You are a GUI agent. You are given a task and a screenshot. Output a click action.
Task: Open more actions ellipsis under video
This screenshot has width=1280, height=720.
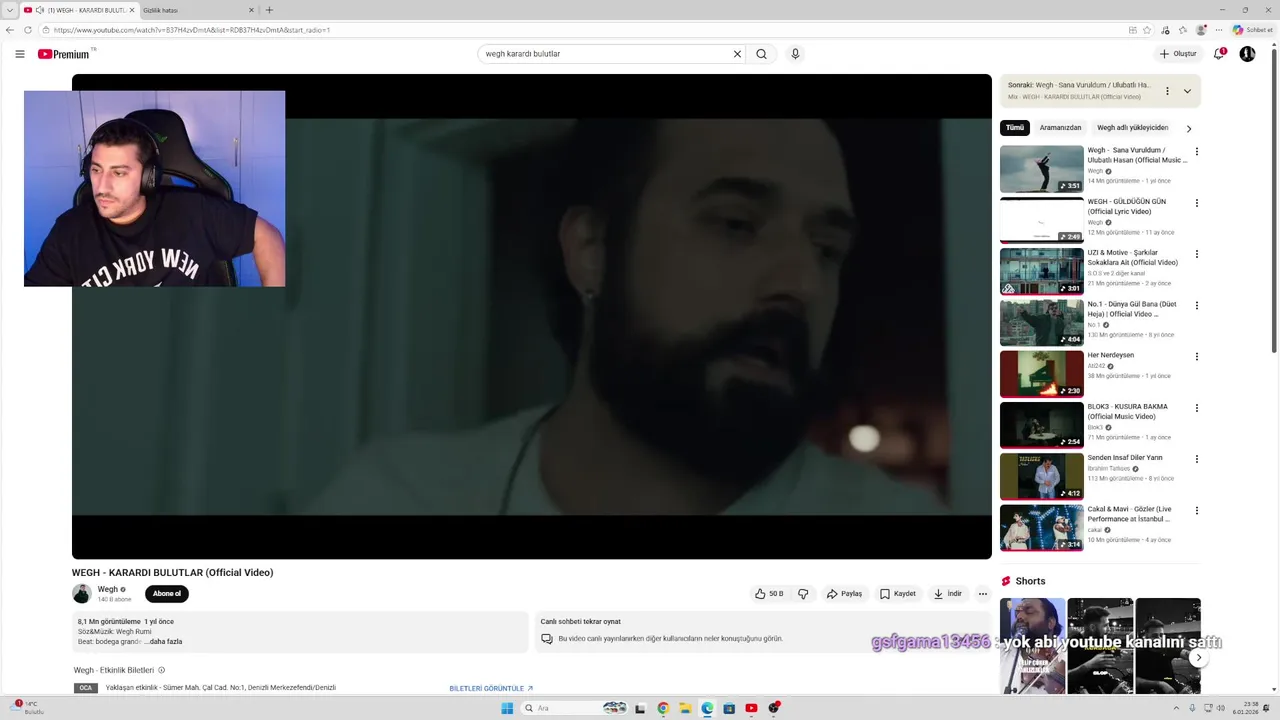point(982,594)
